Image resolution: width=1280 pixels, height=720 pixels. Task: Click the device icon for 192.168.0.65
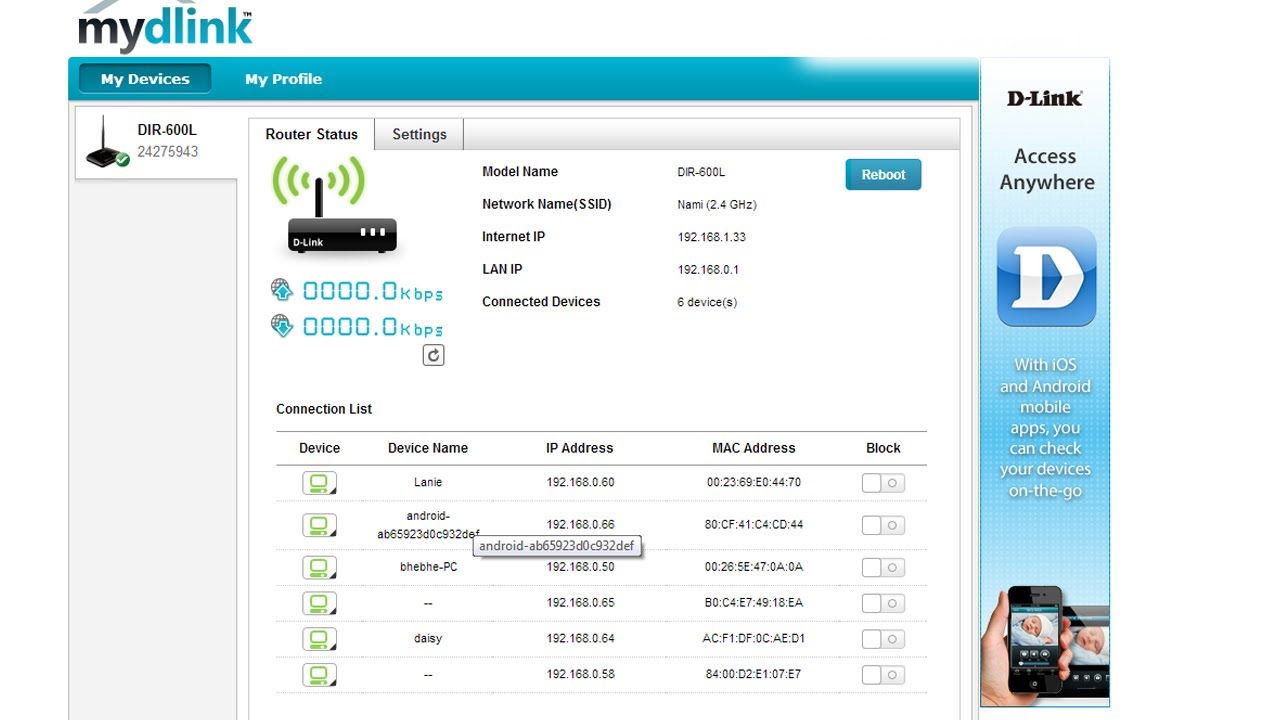(x=319, y=603)
